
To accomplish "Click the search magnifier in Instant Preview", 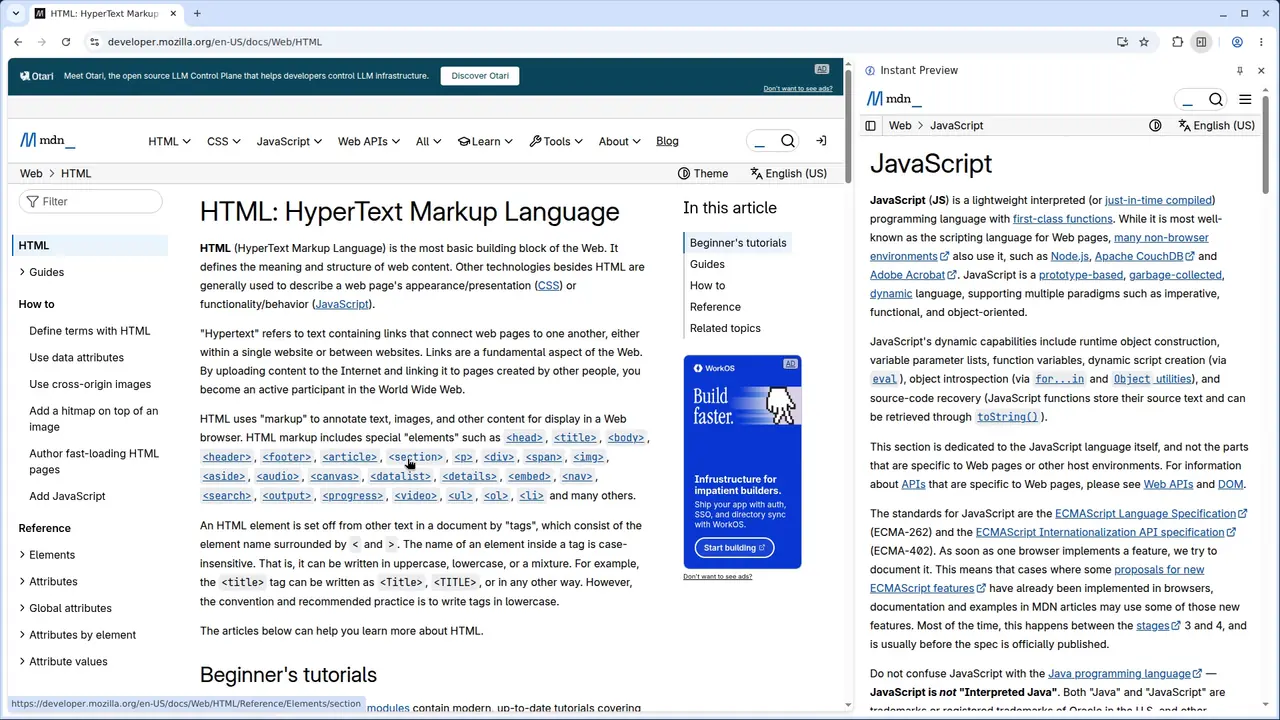I will tap(1216, 99).
